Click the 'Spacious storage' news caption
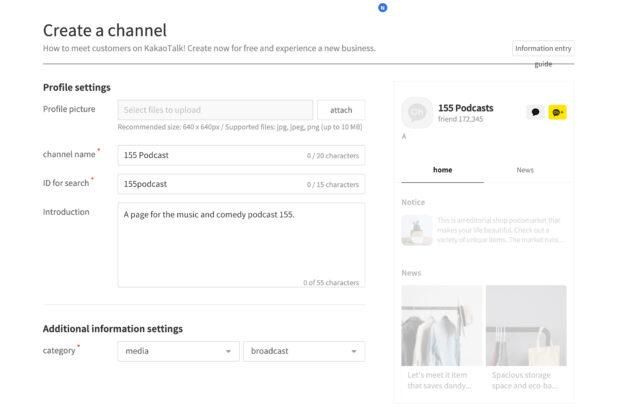The width and height of the screenshot is (620, 409). [x=525, y=381]
